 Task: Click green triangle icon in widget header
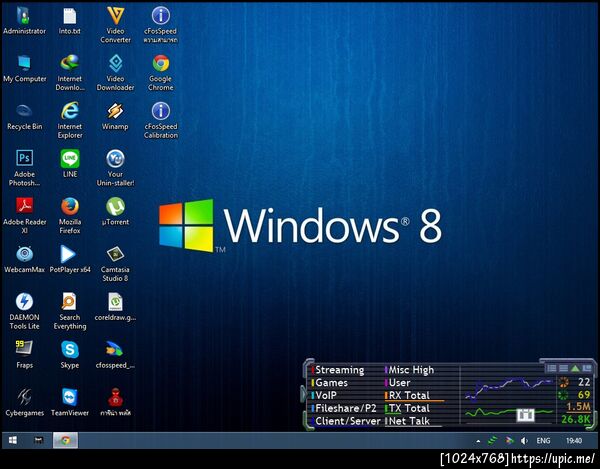575,368
